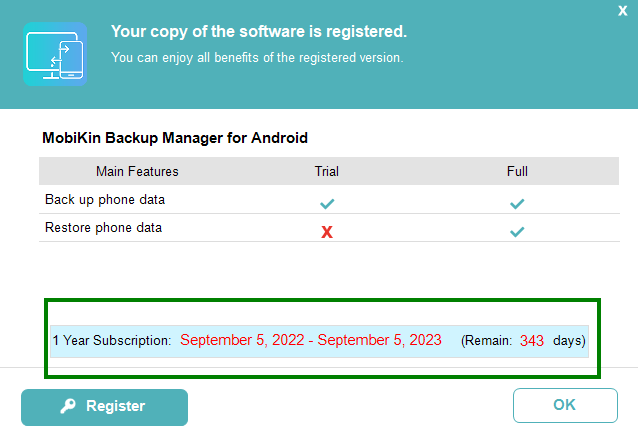Confirm by clicking the OK button
638x438 pixels.
click(x=564, y=406)
